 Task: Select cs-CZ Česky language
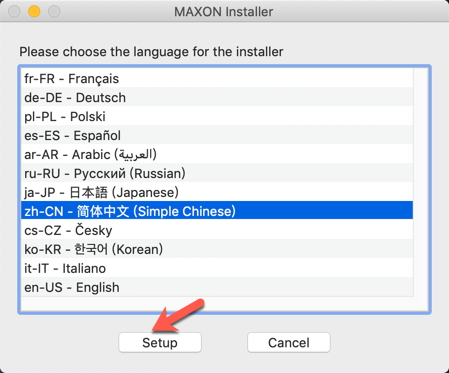tap(217, 230)
